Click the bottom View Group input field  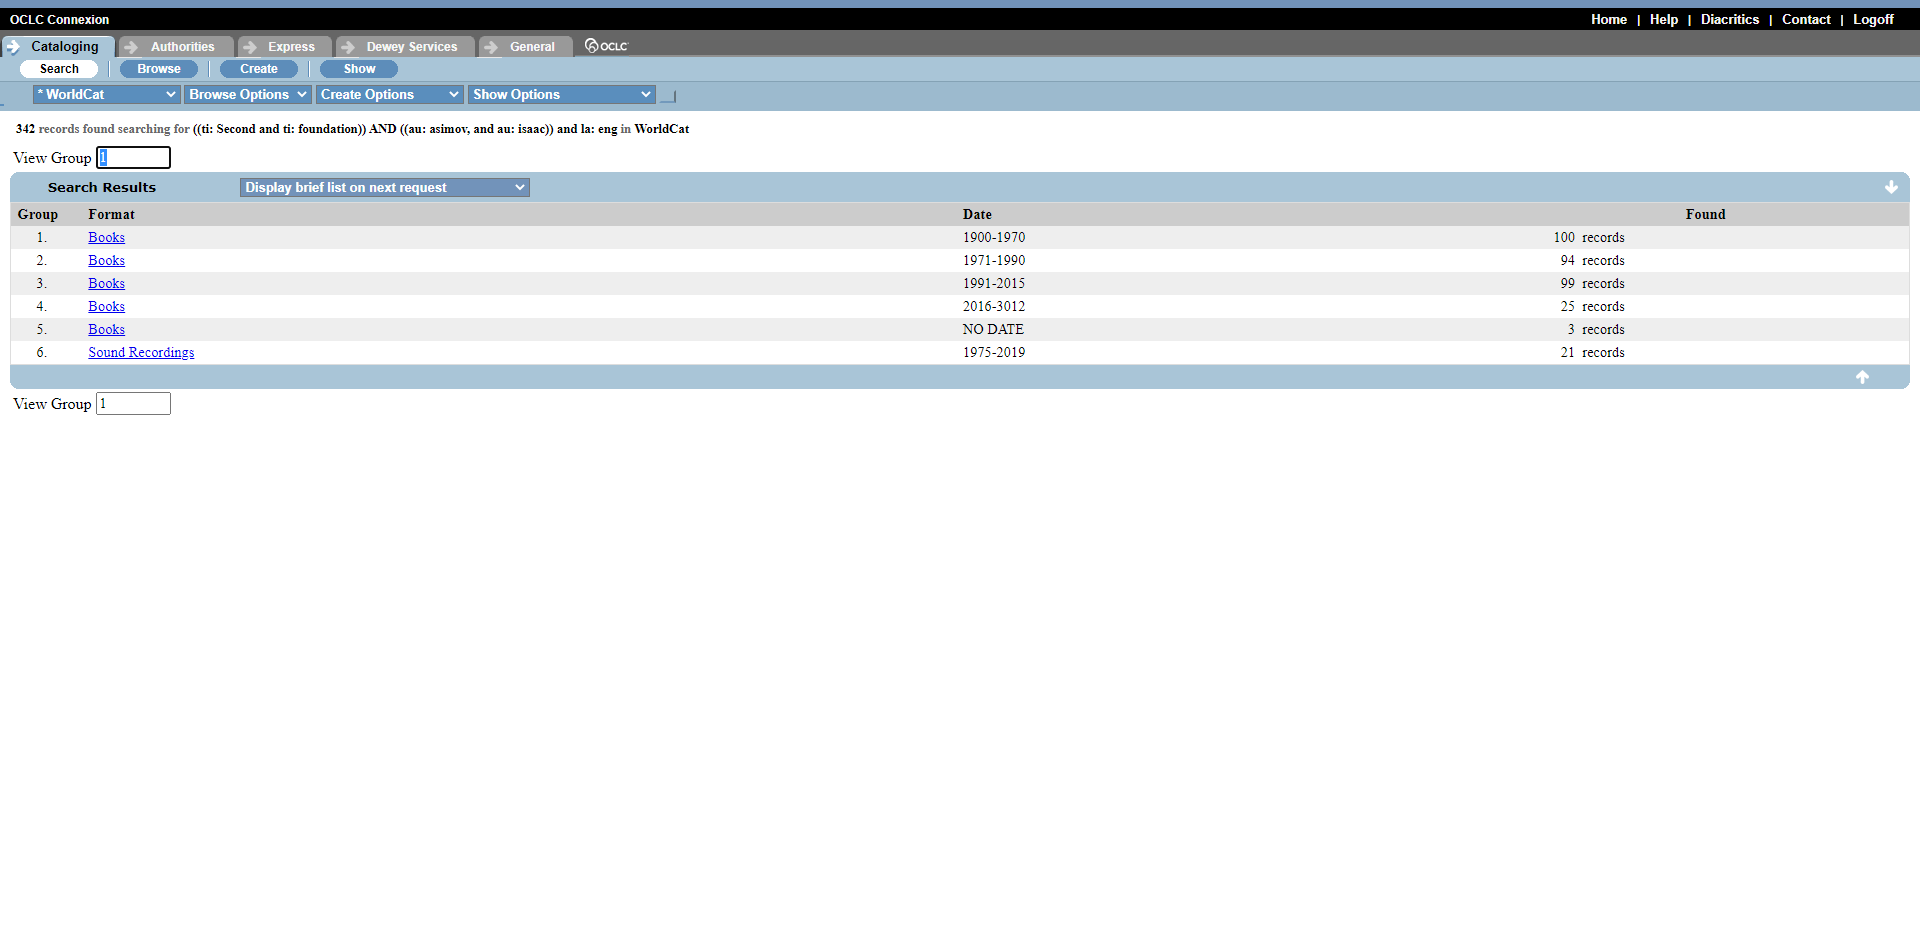(x=133, y=403)
